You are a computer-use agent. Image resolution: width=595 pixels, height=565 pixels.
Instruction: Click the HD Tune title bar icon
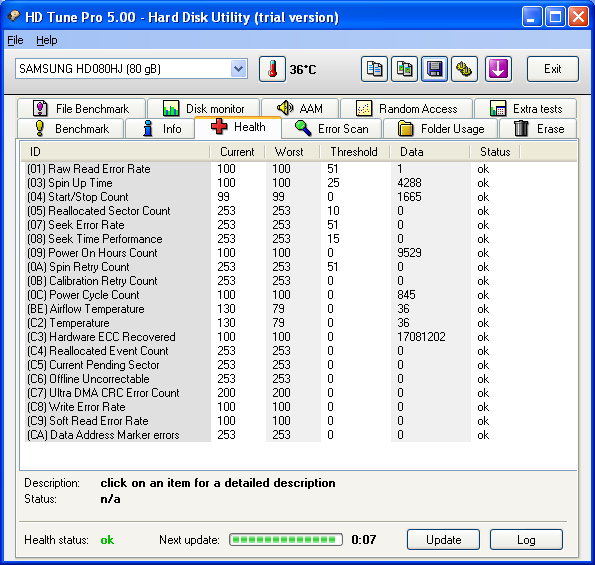[x=14, y=16]
